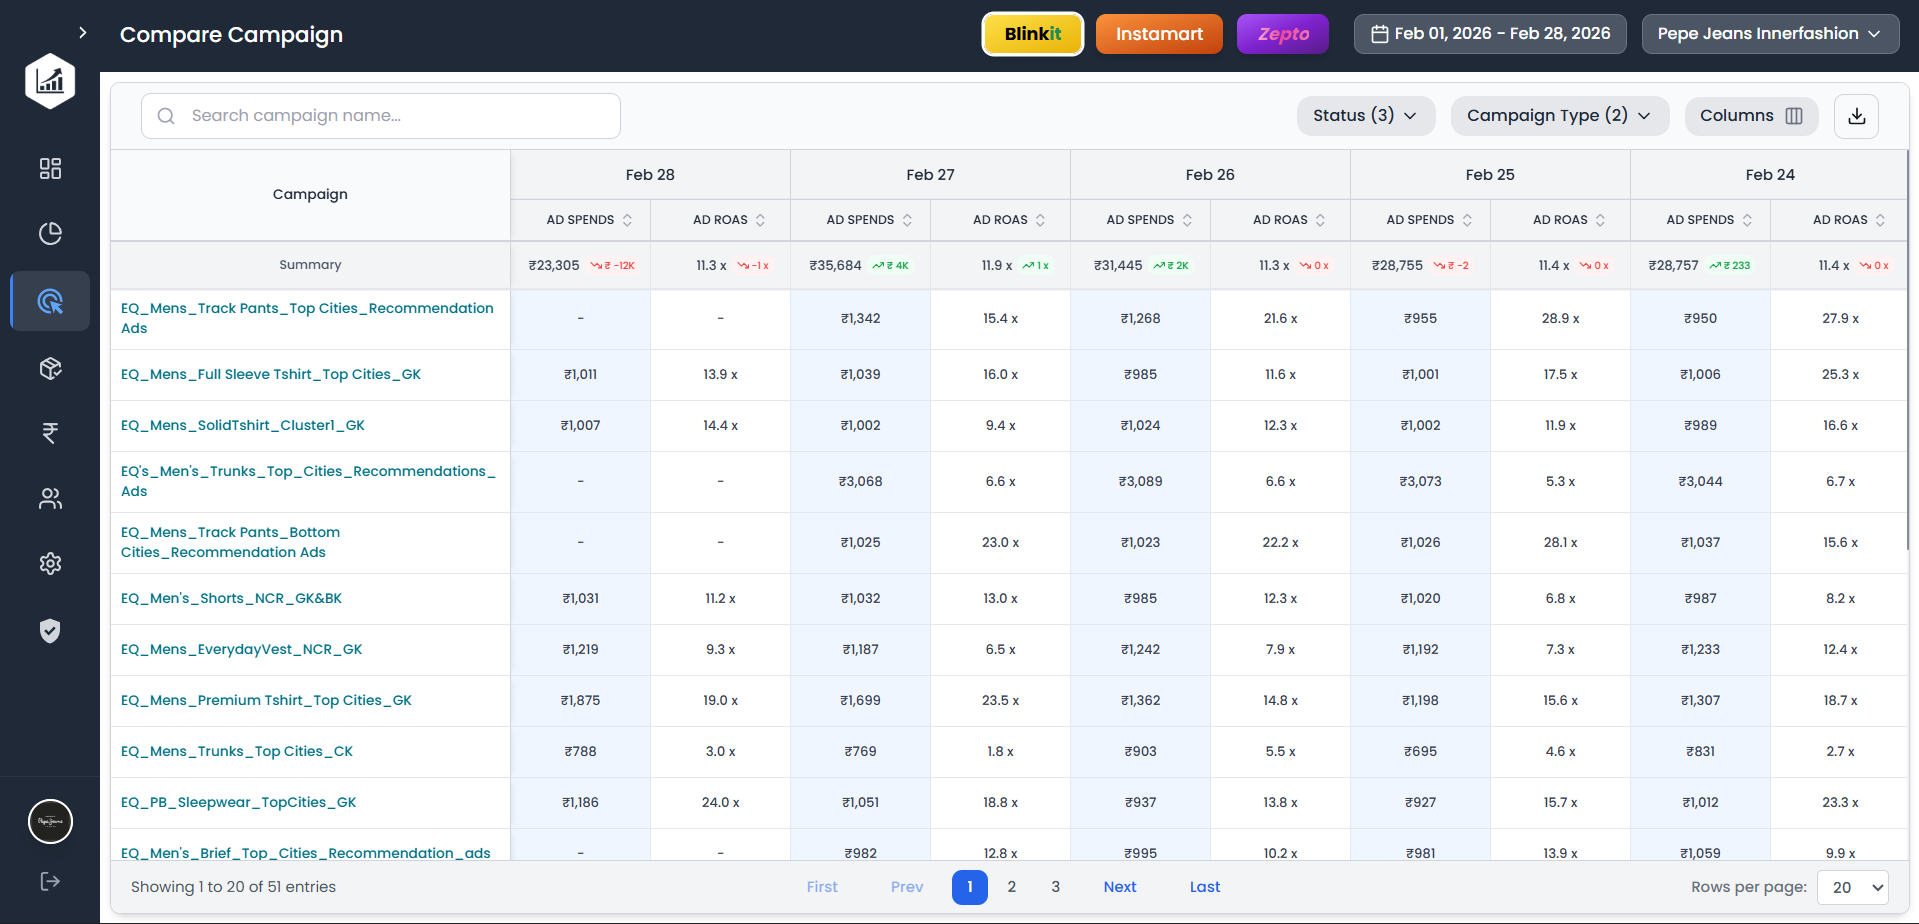Click the Feb 27 column group header
The image size is (1919, 924).
coord(930,175)
